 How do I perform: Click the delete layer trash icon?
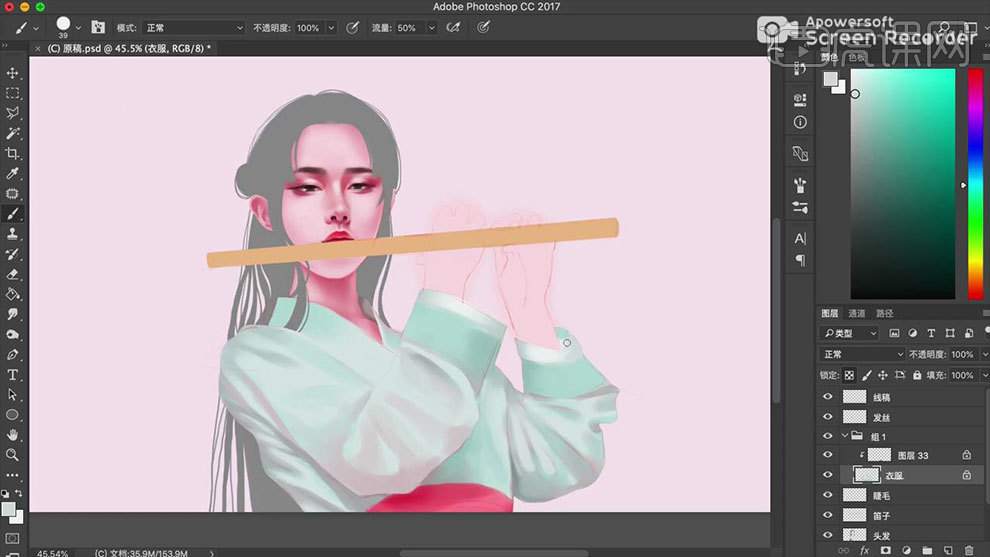tap(969, 551)
